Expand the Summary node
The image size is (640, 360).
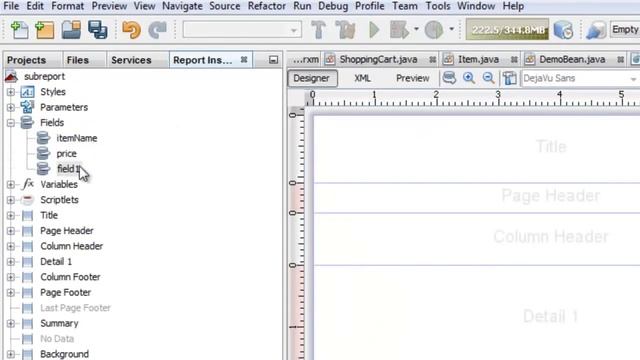tap(11, 324)
